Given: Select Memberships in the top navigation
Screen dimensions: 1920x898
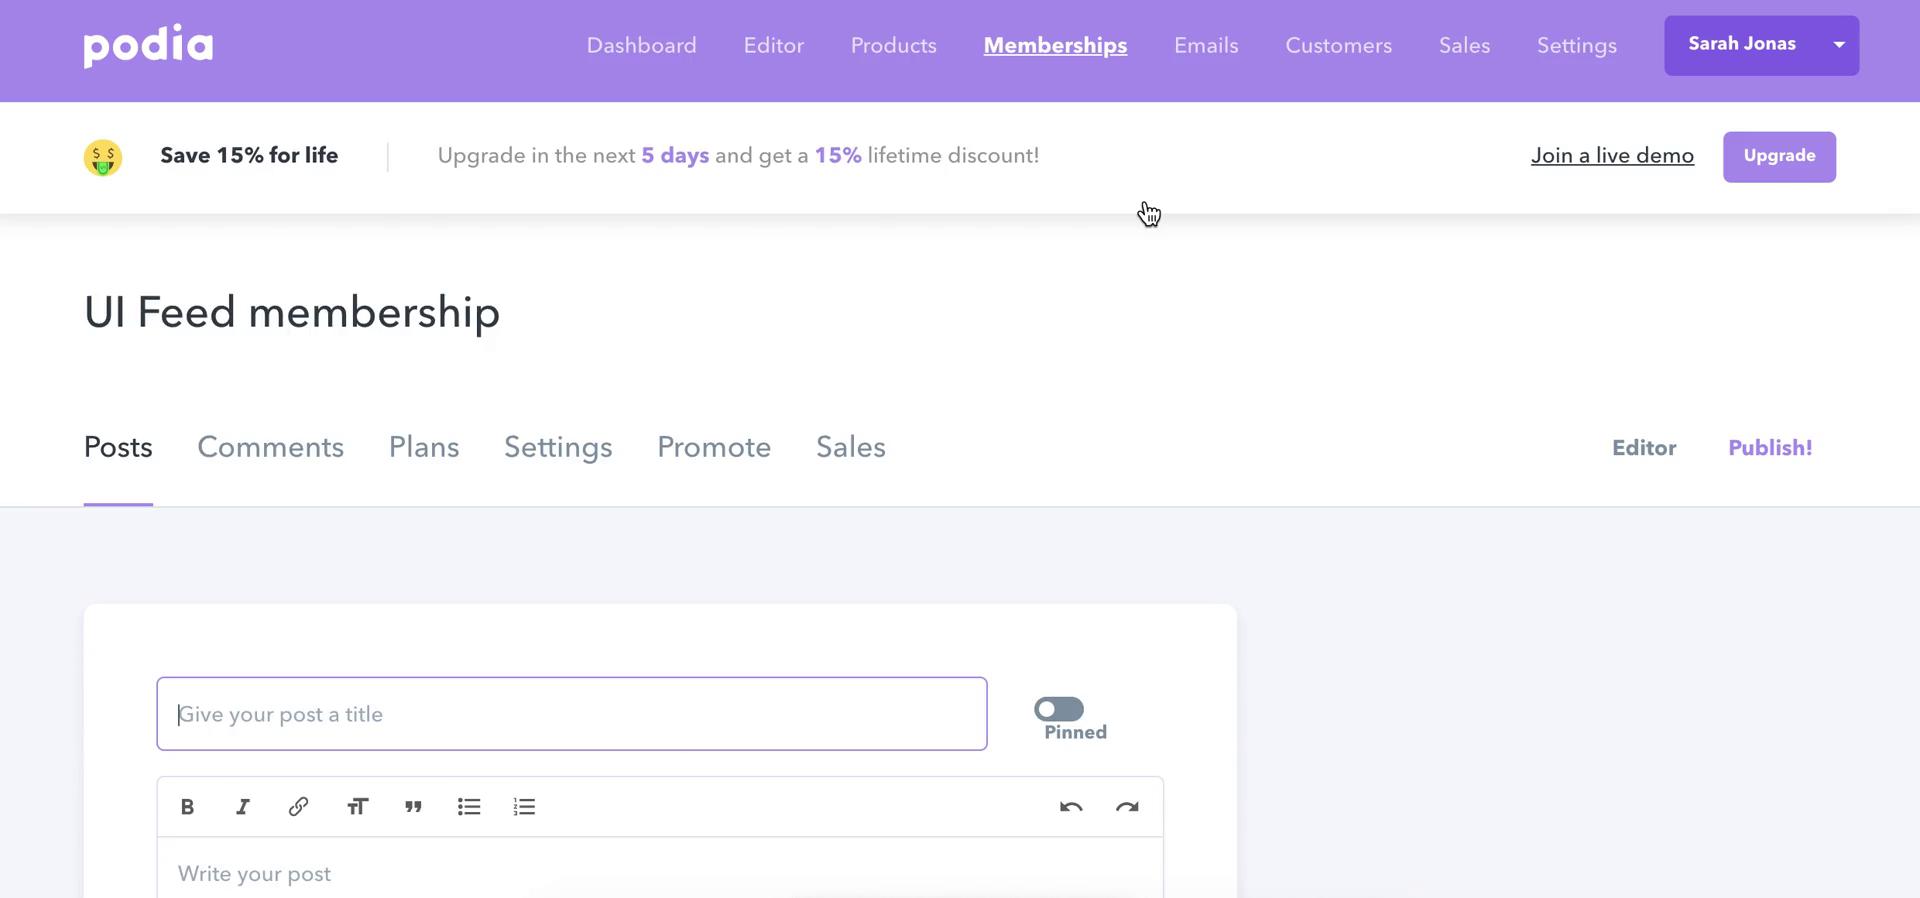Looking at the screenshot, I should pyautogui.click(x=1055, y=46).
